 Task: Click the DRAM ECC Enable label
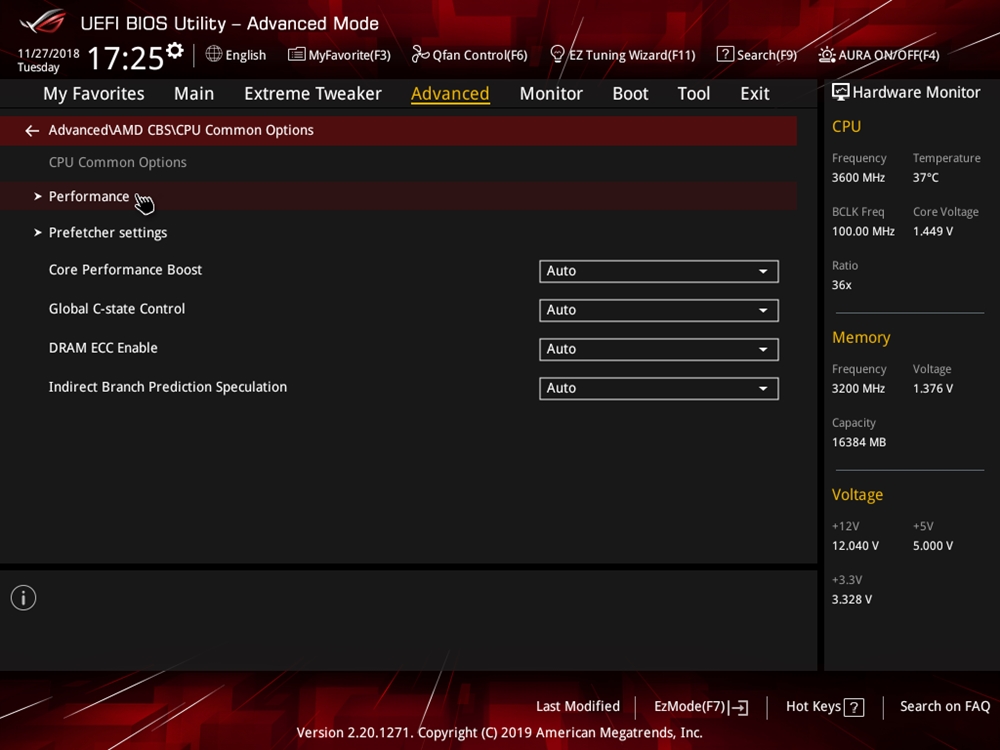103,348
